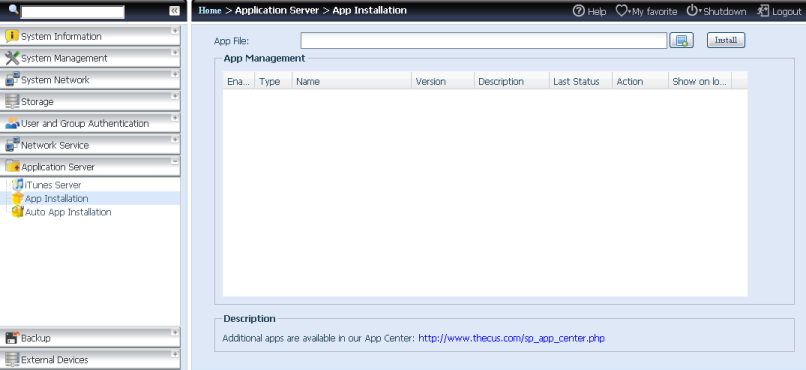
Task: Sort by the Last Status column header
Action: coord(580,81)
